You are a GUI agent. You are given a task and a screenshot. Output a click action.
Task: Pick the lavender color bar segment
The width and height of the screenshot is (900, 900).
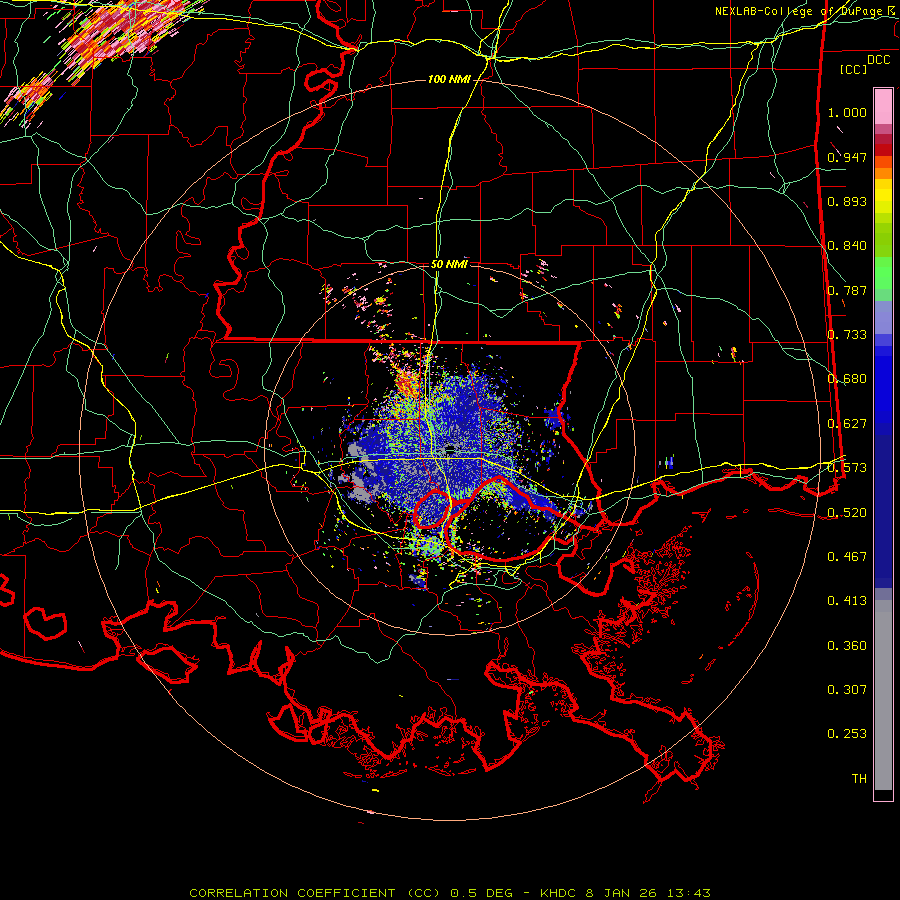click(883, 318)
